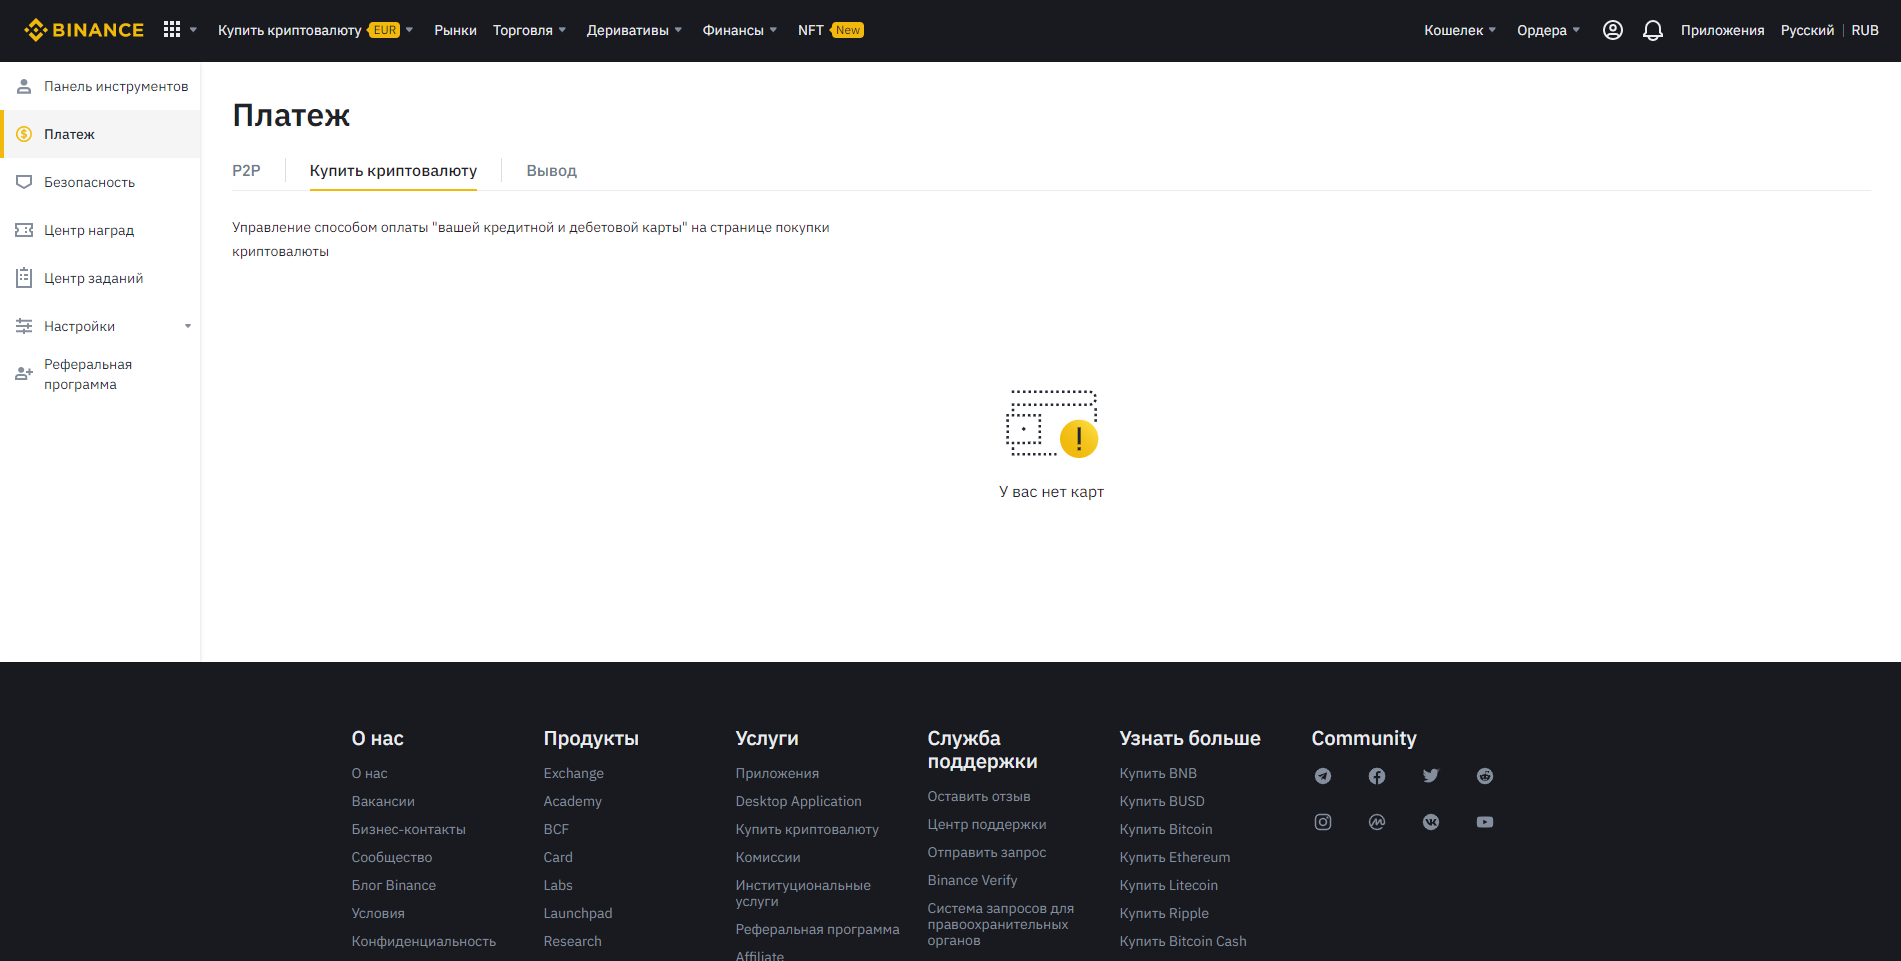Viewport: 1901px width, 961px height.
Task: Click the Платеж dollar coin icon
Action: tap(24, 134)
